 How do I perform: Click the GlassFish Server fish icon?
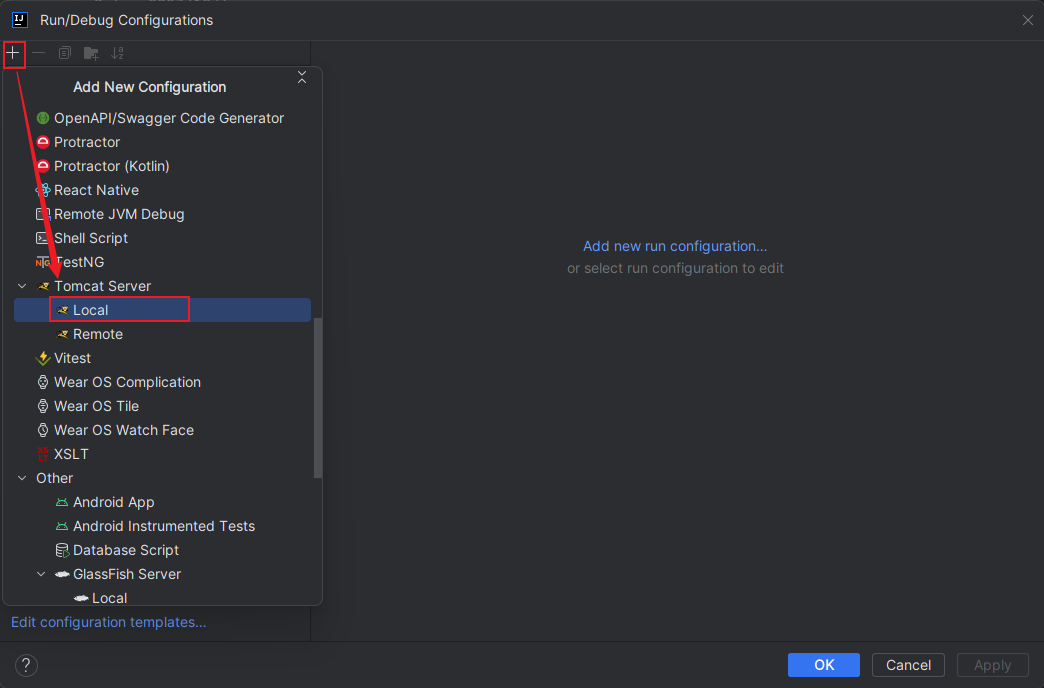pos(62,574)
